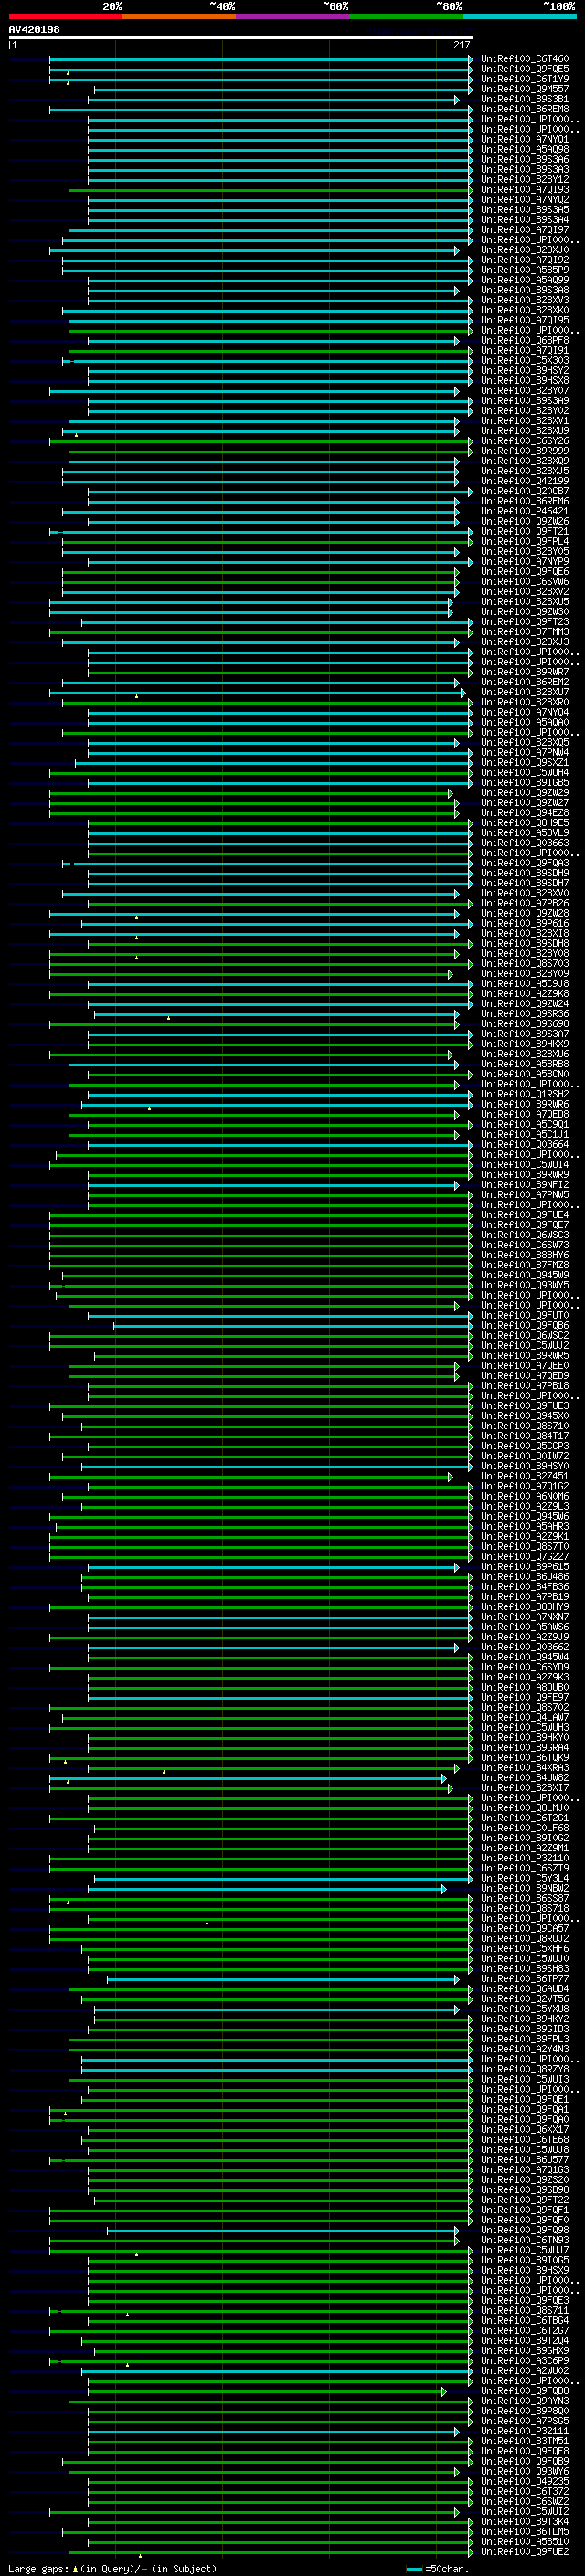Open hit UniRef100_B4FB36
The width and height of the screenshot is (585, 2576).
[x=525, y=1586]
